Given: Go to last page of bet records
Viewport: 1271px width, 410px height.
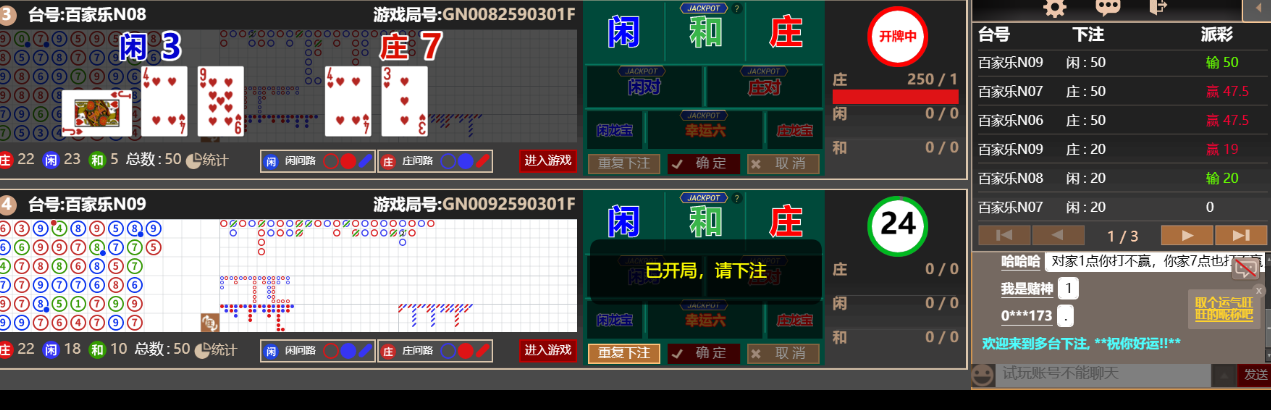Looking at the screenshot, I should pyautogui.click(x=1241, y=235).
